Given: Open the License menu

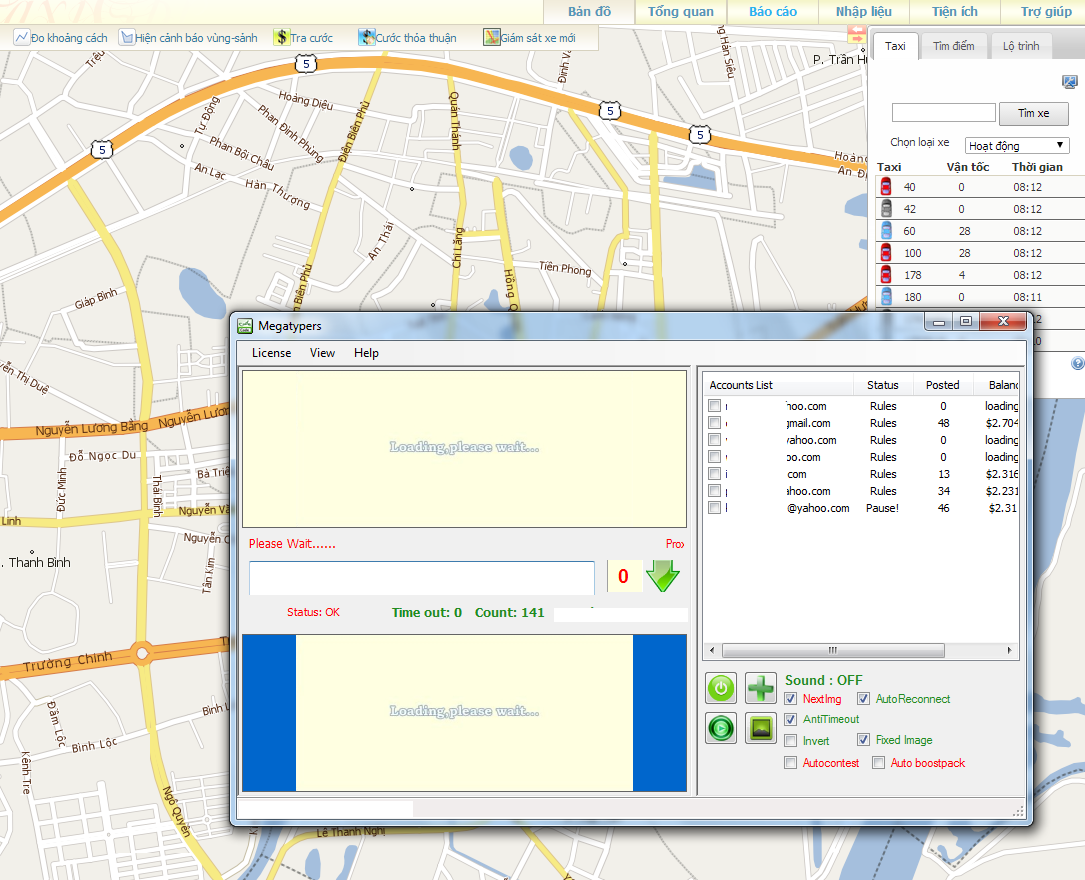Looking at the screenshot, I should tap(271, 353).
